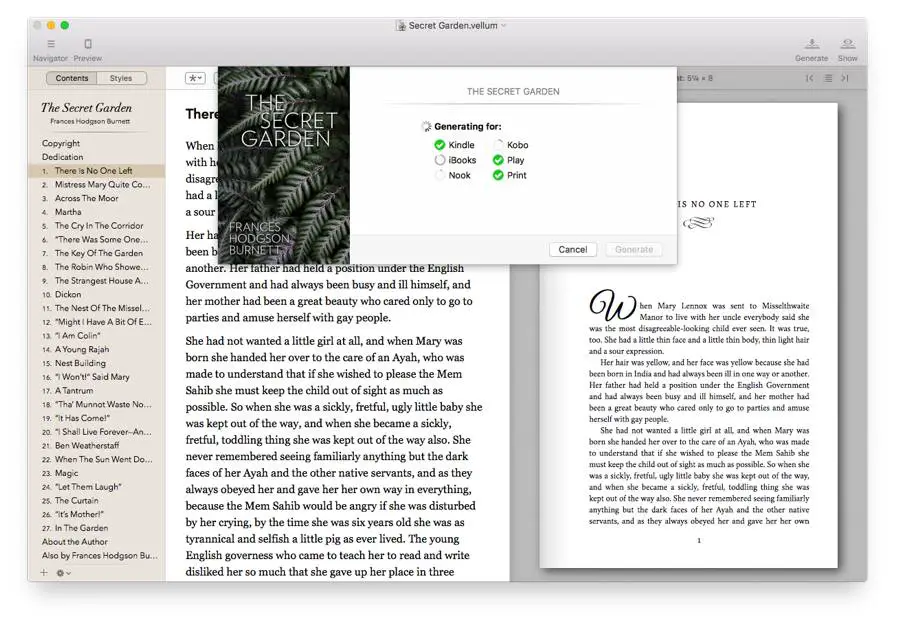Click 'Frances Hodgson Burnett' under sidebar title
The height and width of the screenshot is (630, 900).
point(90,122)
